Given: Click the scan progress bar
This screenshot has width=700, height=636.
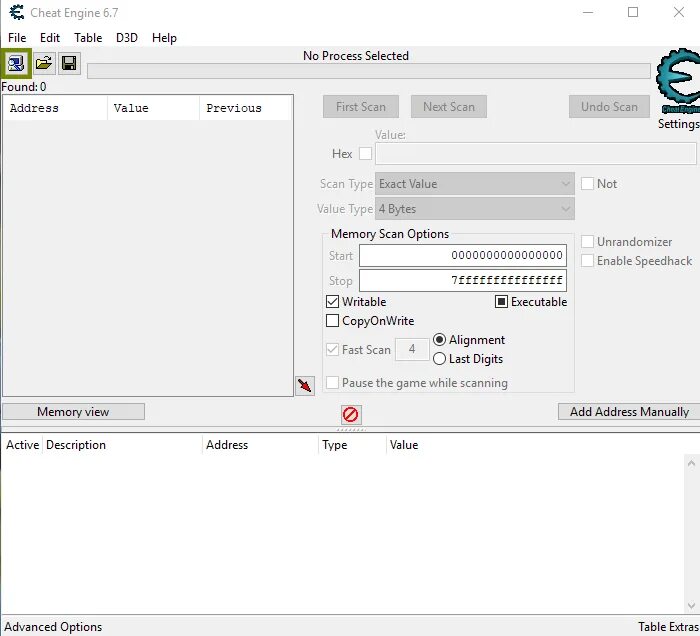Looking at the screenshot, I should 369,71.
